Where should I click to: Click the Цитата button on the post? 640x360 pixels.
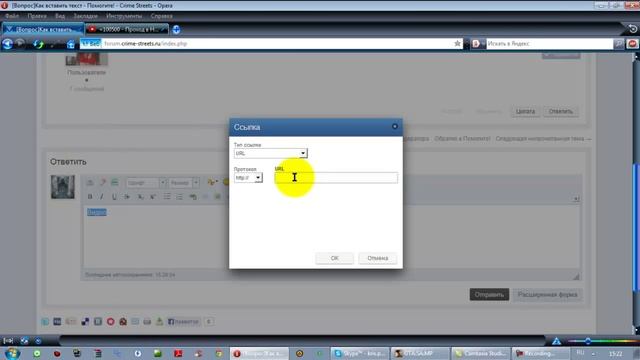point(525,111)
